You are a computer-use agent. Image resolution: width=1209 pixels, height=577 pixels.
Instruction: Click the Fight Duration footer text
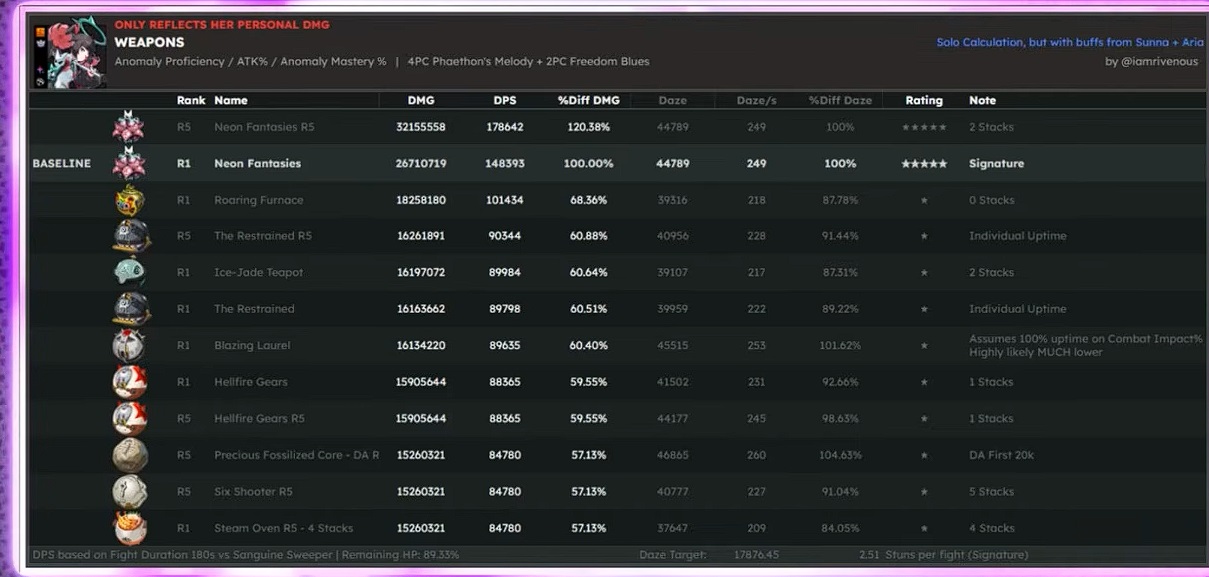click(246, 554)
